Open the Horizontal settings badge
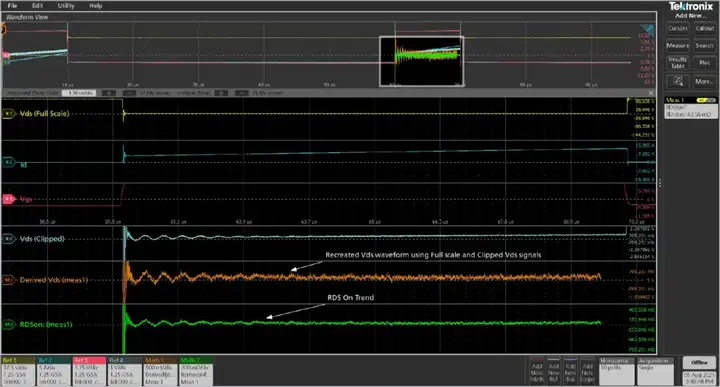 [x=616, y=371]
